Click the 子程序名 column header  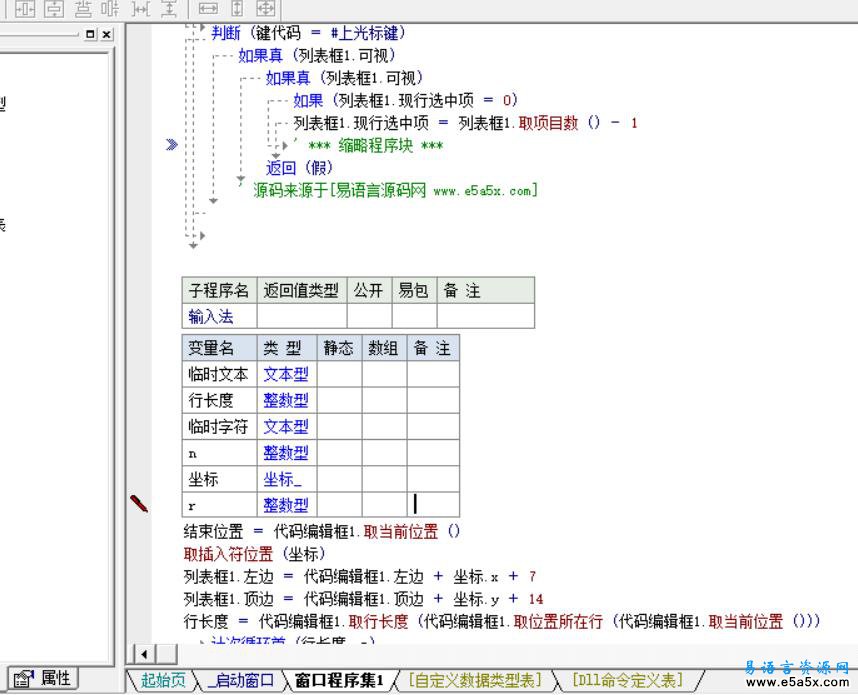point(219,291)
